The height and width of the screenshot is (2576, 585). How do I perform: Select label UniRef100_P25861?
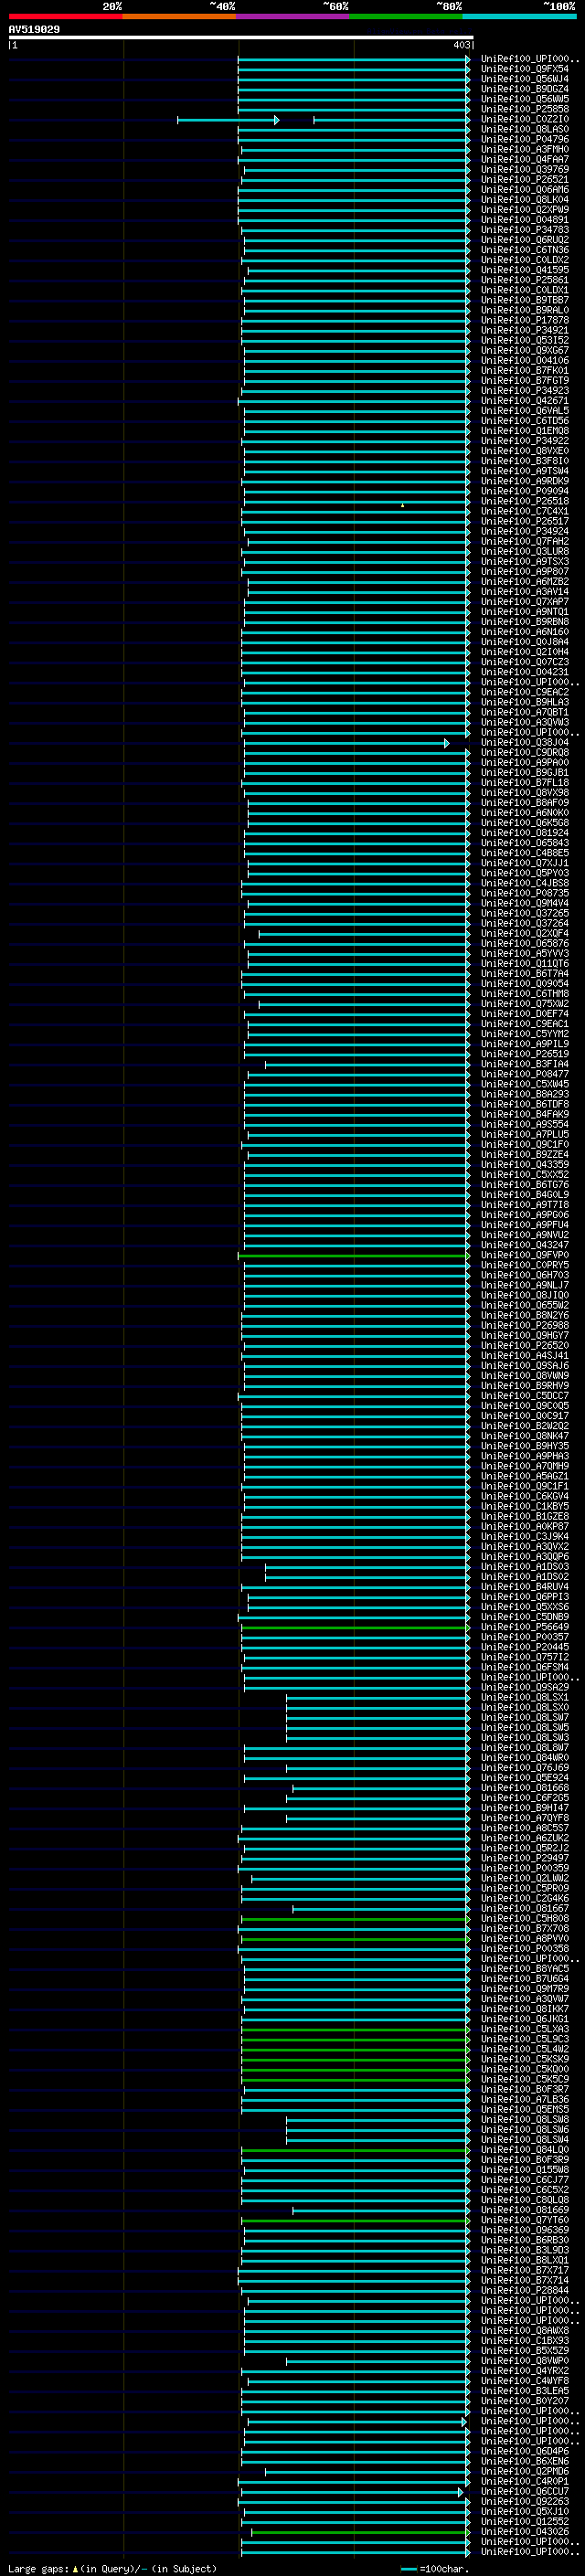(x=525, y=280)
